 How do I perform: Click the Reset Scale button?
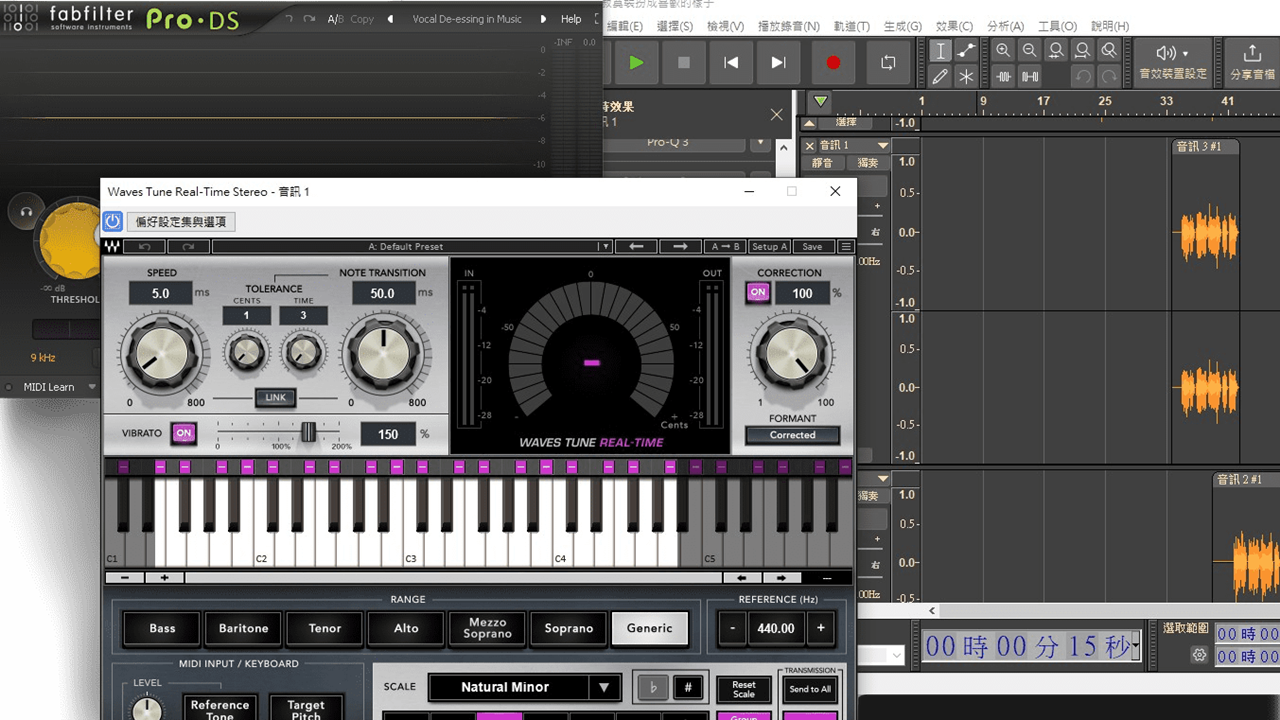[x=744, y=689]
